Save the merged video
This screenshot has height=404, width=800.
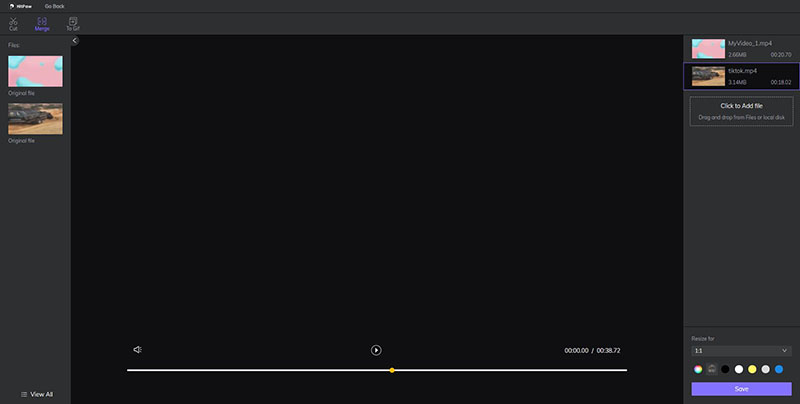(x=741, y=389)
